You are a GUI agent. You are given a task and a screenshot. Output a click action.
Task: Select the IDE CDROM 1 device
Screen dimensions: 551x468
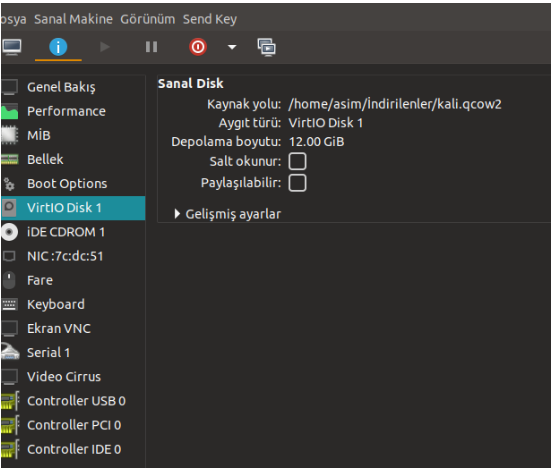pos(73,232)
